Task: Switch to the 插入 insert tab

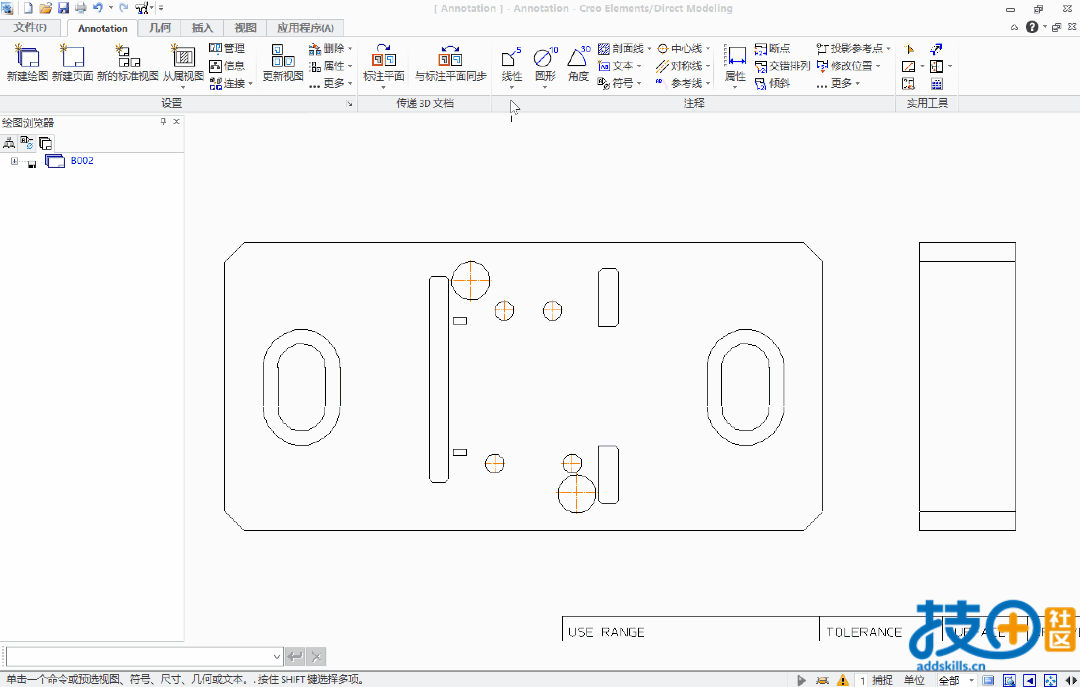Action: (202, 28)
